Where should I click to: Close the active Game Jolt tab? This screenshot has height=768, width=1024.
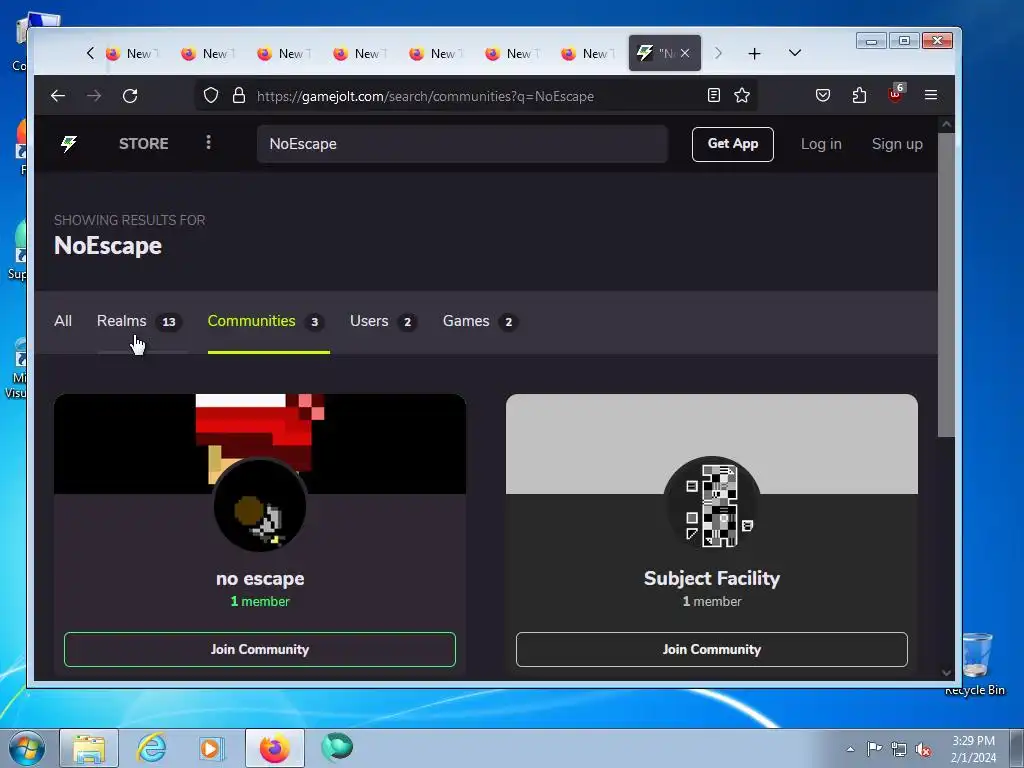pos(684,53)
